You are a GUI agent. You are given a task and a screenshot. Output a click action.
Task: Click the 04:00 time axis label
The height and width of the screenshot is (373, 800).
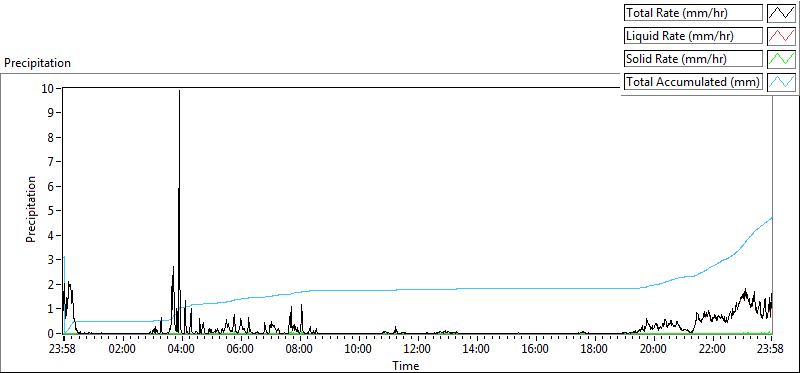(181, 350)
